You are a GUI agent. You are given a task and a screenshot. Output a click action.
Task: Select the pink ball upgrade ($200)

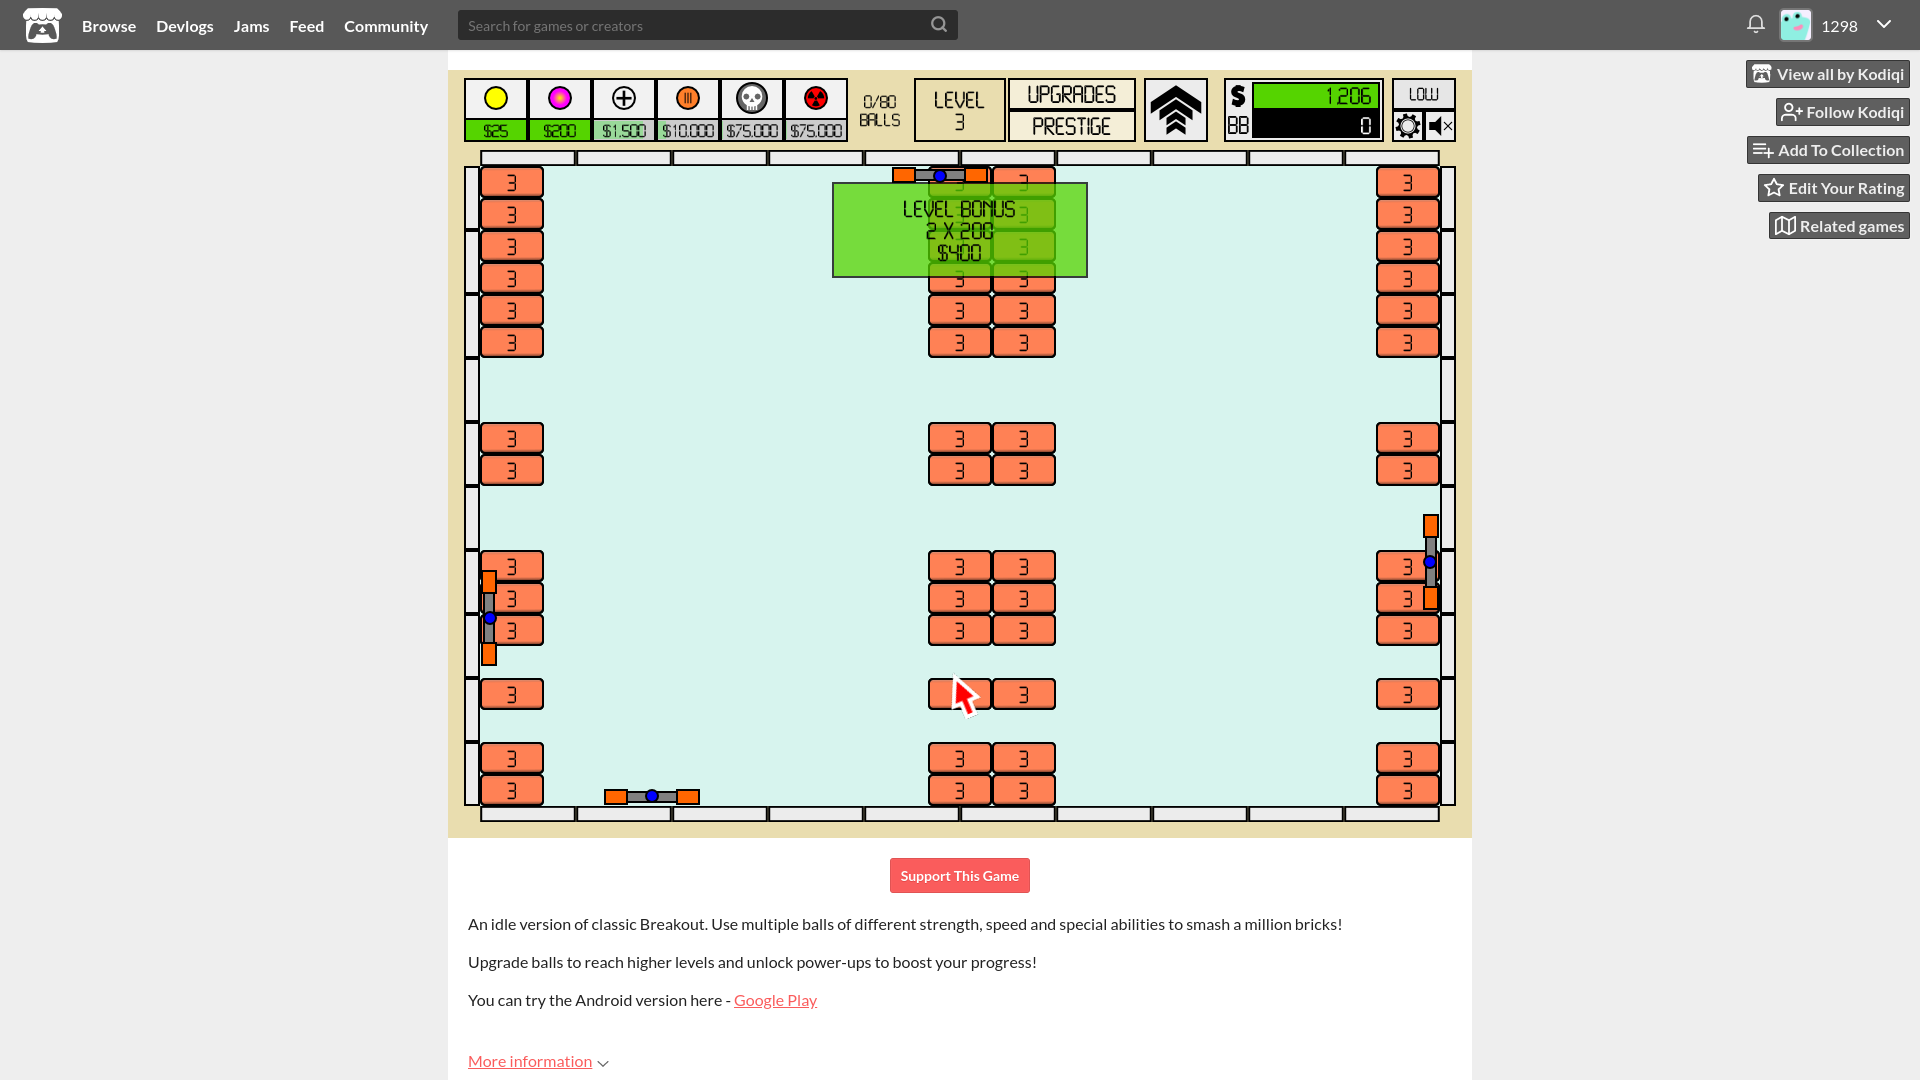click(x=559, y=109)
